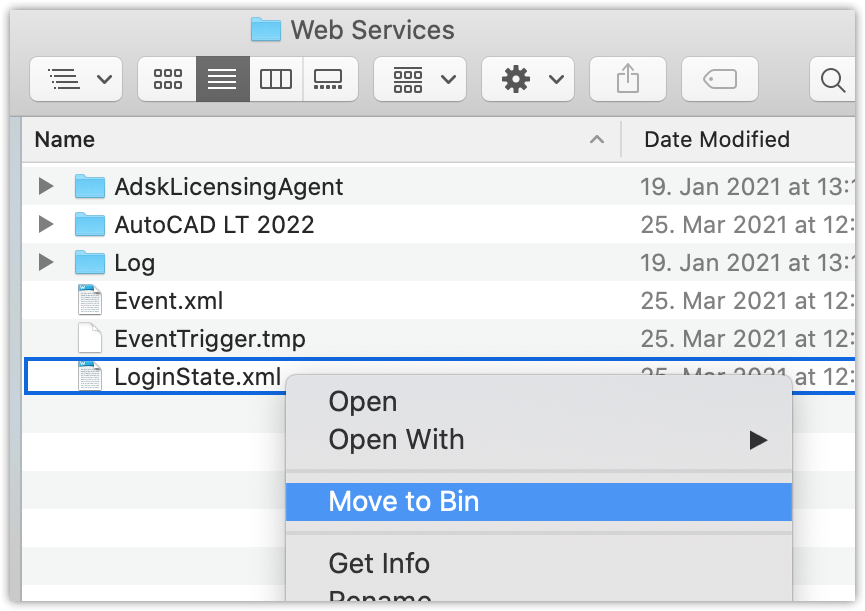The width and height of the screenshot is (865, 611).
Task: Click the Event.xml file icon
Action: coord(90,301)
